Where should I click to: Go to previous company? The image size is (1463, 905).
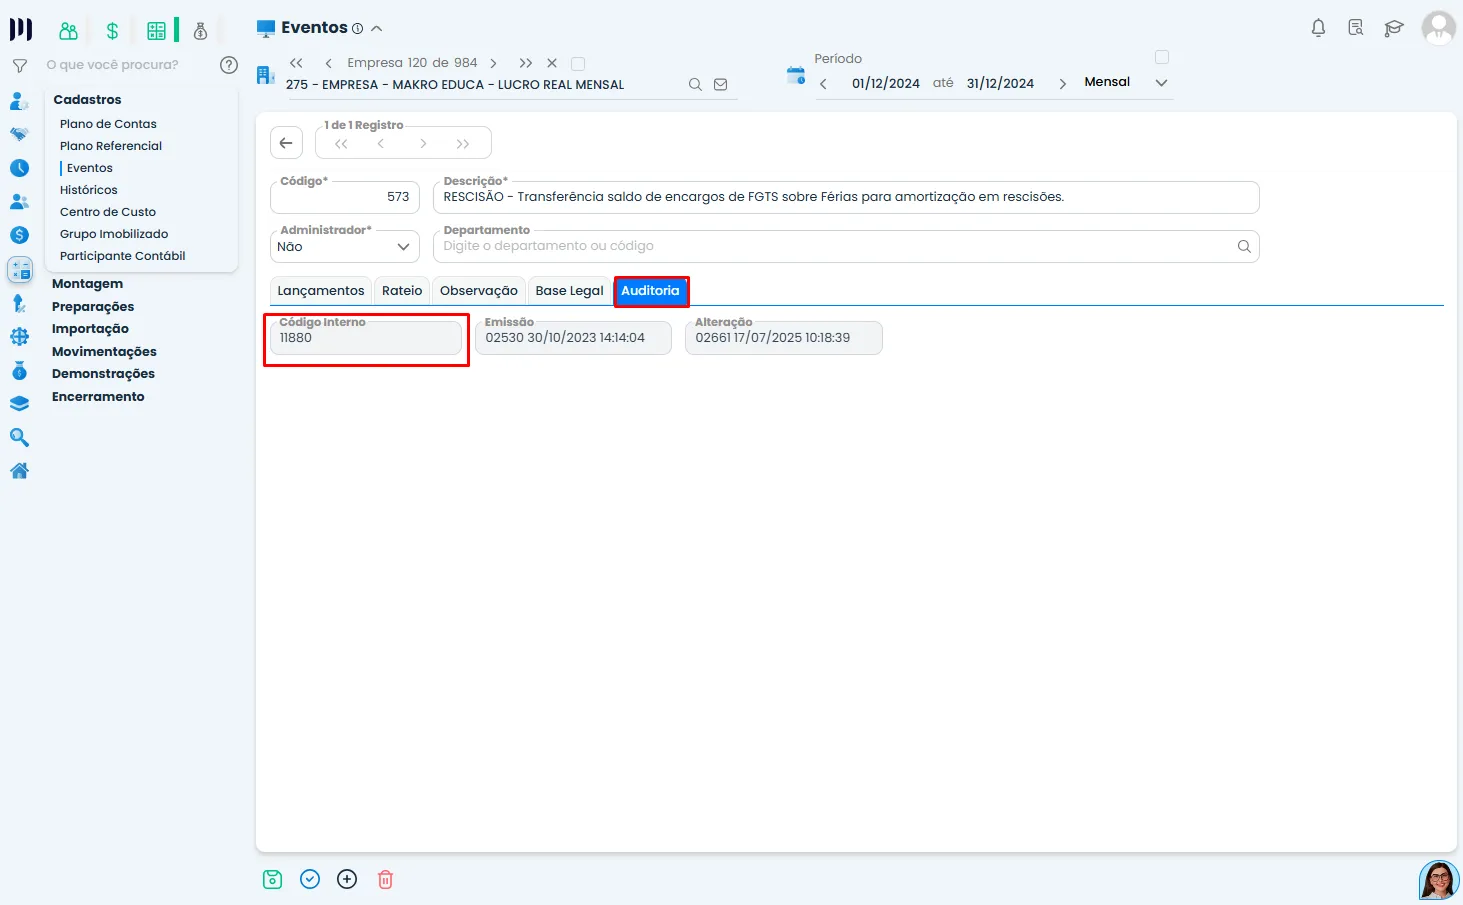tap(328, 63)
